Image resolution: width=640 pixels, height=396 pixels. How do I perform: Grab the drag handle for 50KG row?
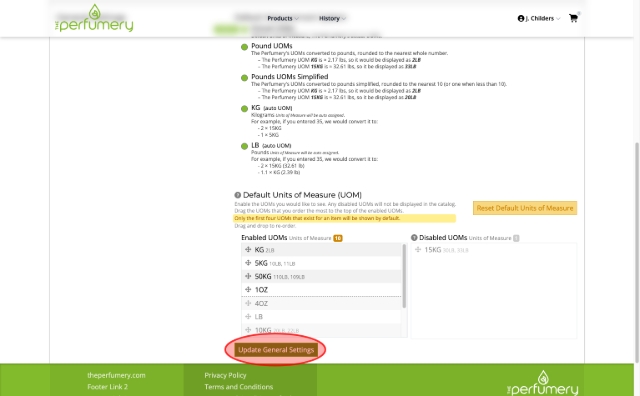[248, 276]
